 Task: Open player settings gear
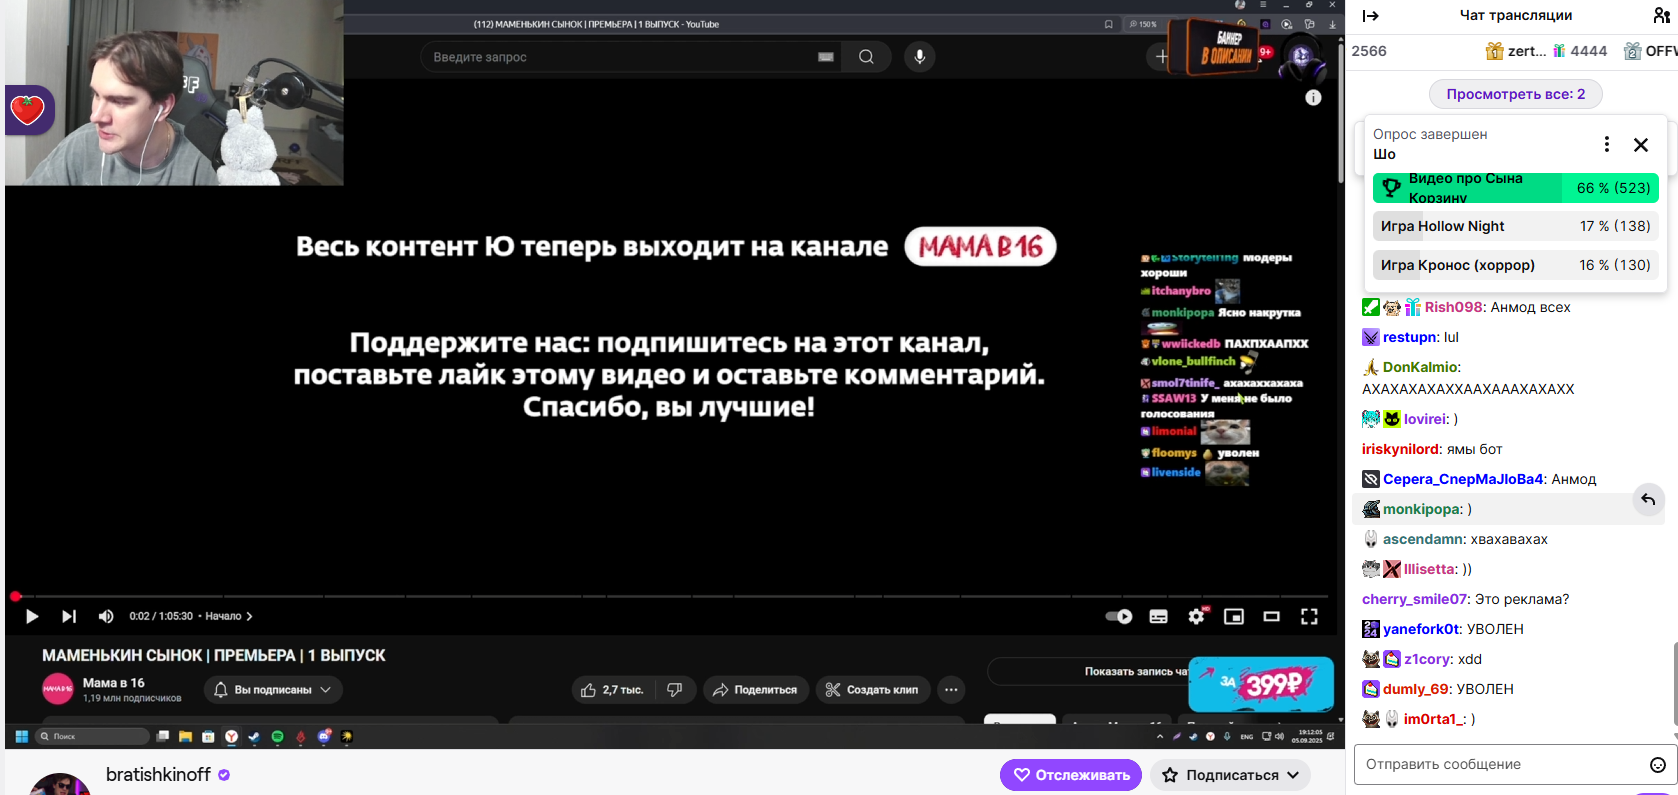[x=1196, y=616]
